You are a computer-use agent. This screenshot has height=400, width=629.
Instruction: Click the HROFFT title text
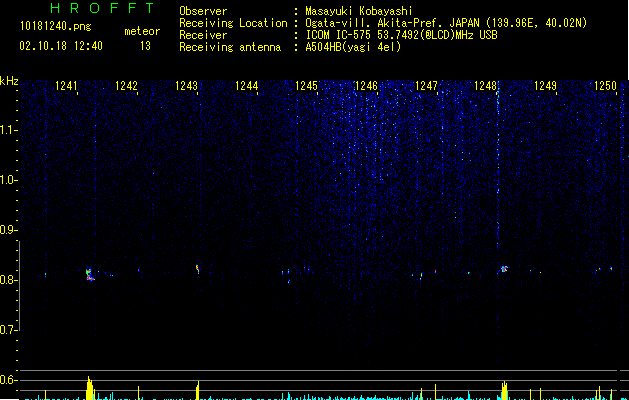pos(103,8)
